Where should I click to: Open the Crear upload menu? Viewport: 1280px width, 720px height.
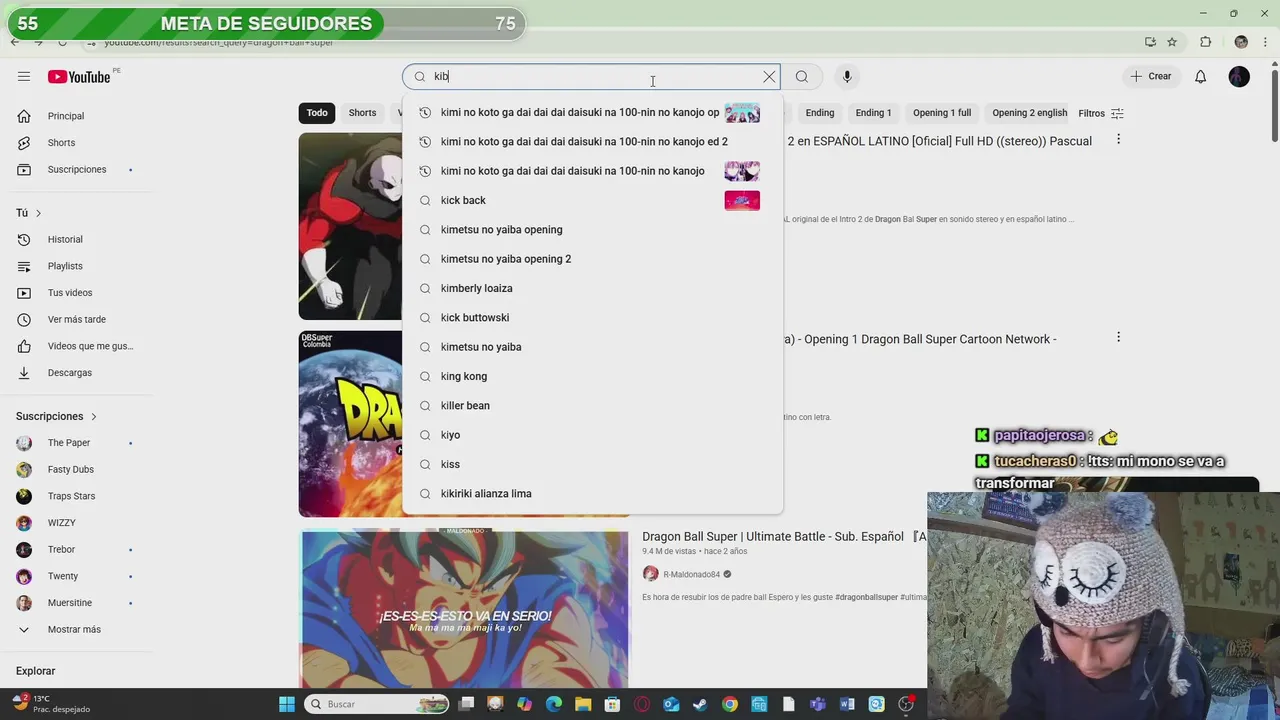(x=1151, y=76)
